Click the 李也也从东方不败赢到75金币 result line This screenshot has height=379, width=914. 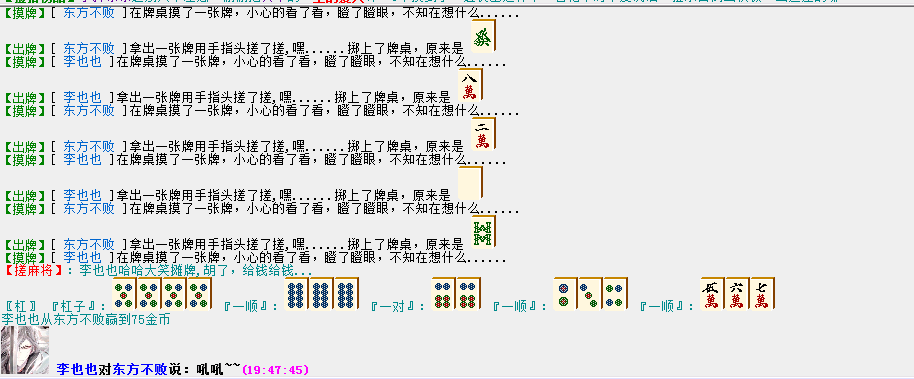[x=86, y=320]
